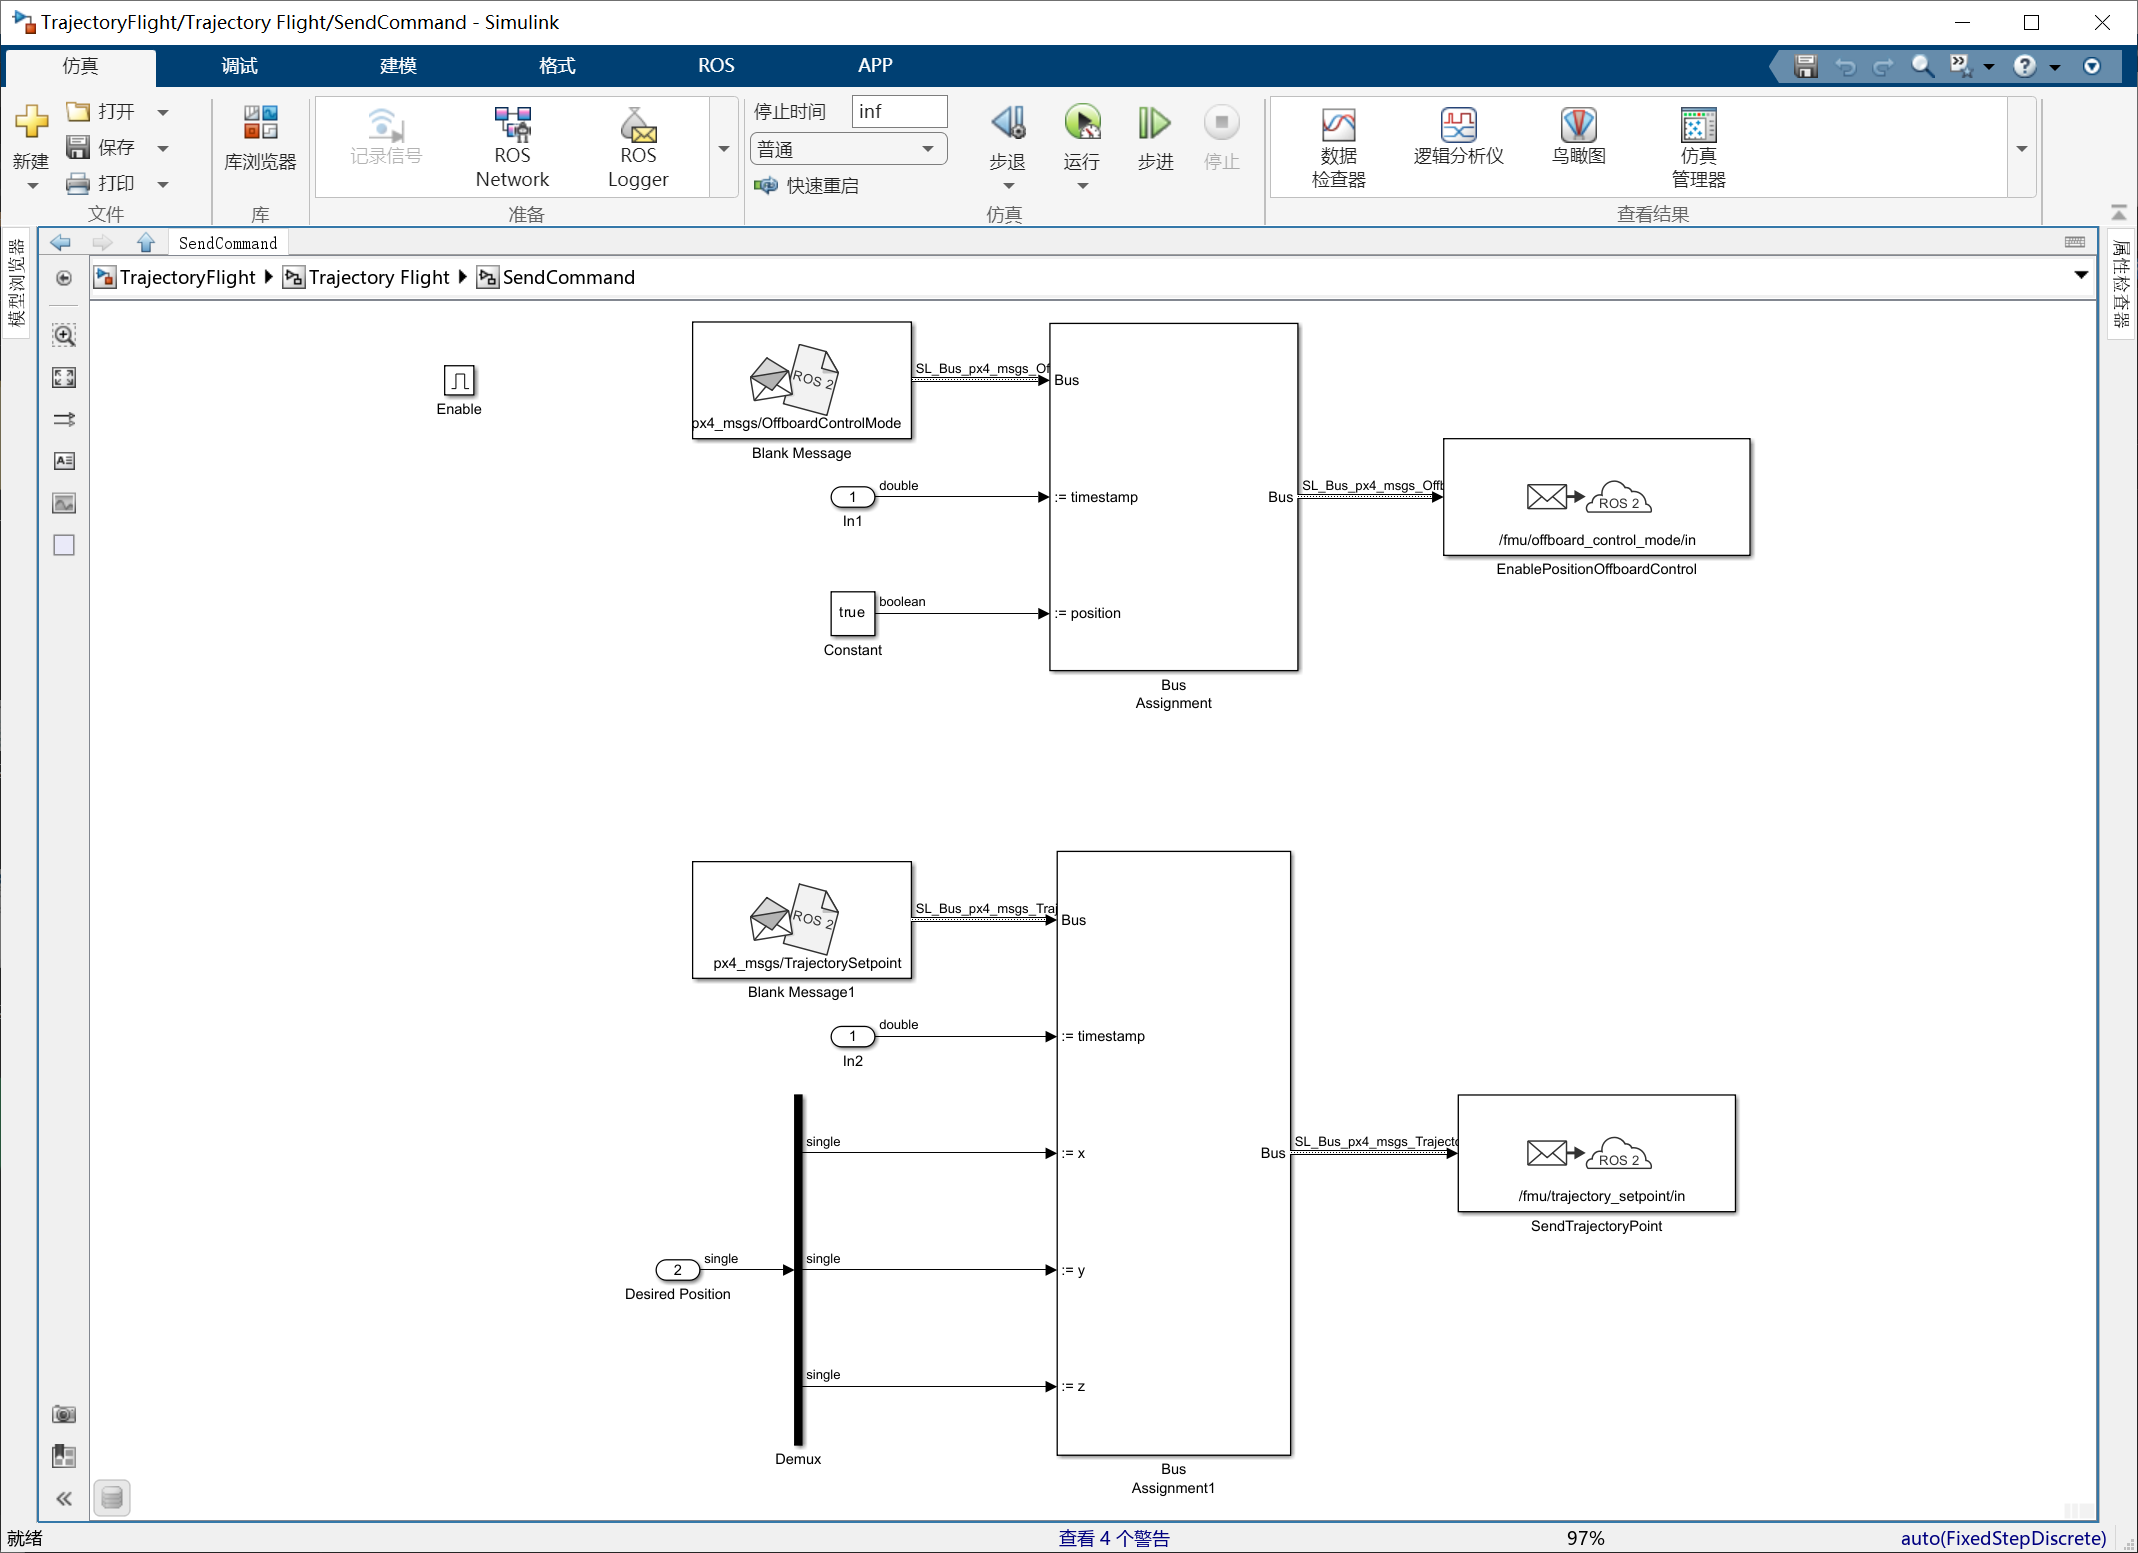The width and height of the screenshot is (2138, 1553).
Task: Click the Zoom tool in the palette
Action: (x=64, y=335)
